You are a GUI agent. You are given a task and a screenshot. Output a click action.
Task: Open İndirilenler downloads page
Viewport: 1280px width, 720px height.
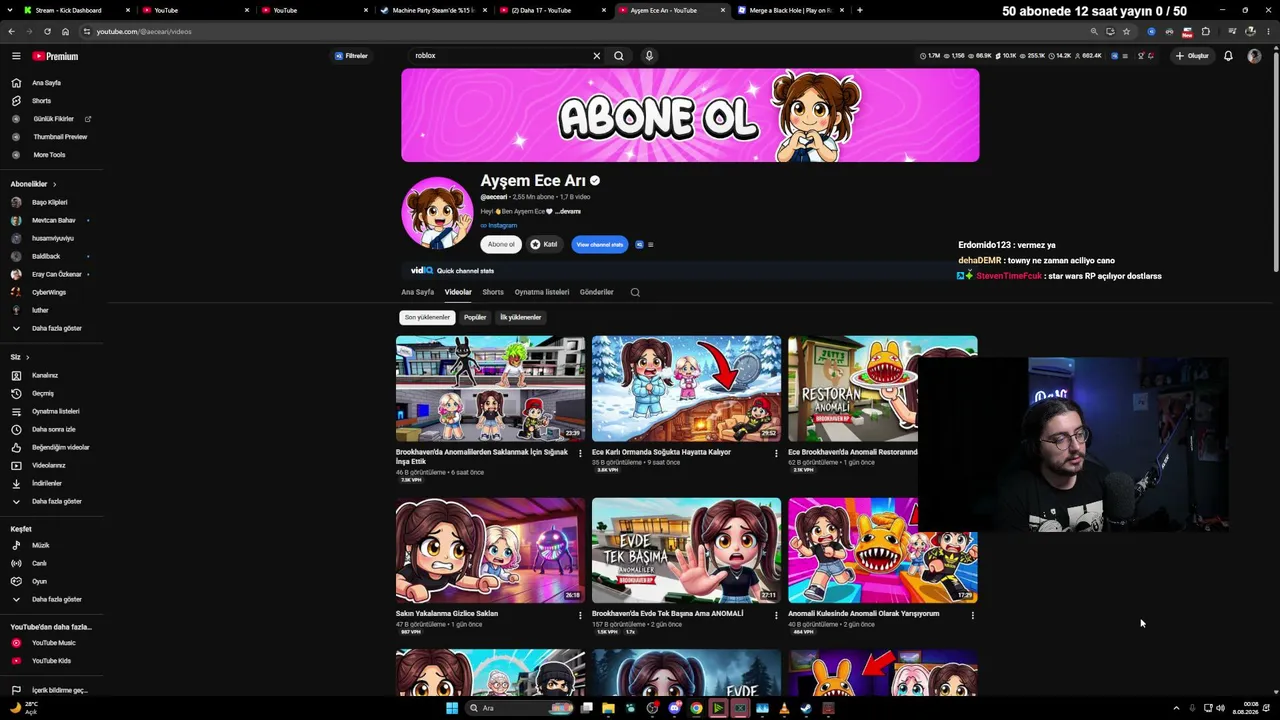pos(52,483)
